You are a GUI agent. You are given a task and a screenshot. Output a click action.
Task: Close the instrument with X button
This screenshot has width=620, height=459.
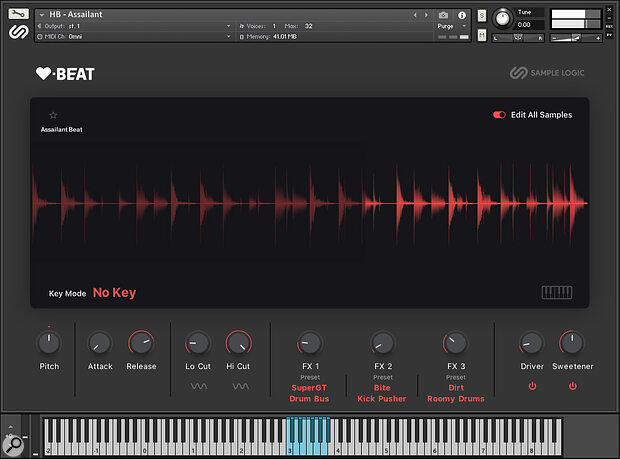(x=609, y=10)
